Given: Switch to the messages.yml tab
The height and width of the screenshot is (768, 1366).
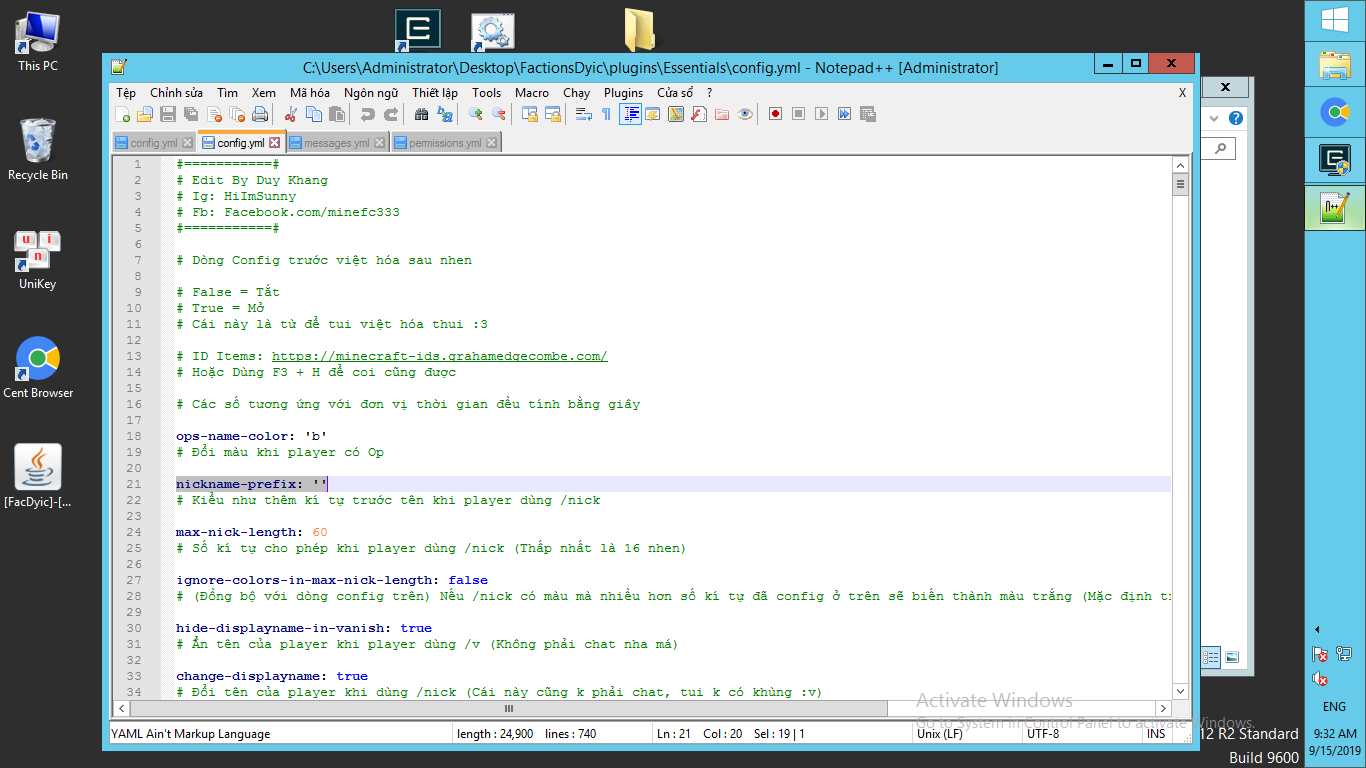Looking at the screenshot, I should (x=336, y=143).
